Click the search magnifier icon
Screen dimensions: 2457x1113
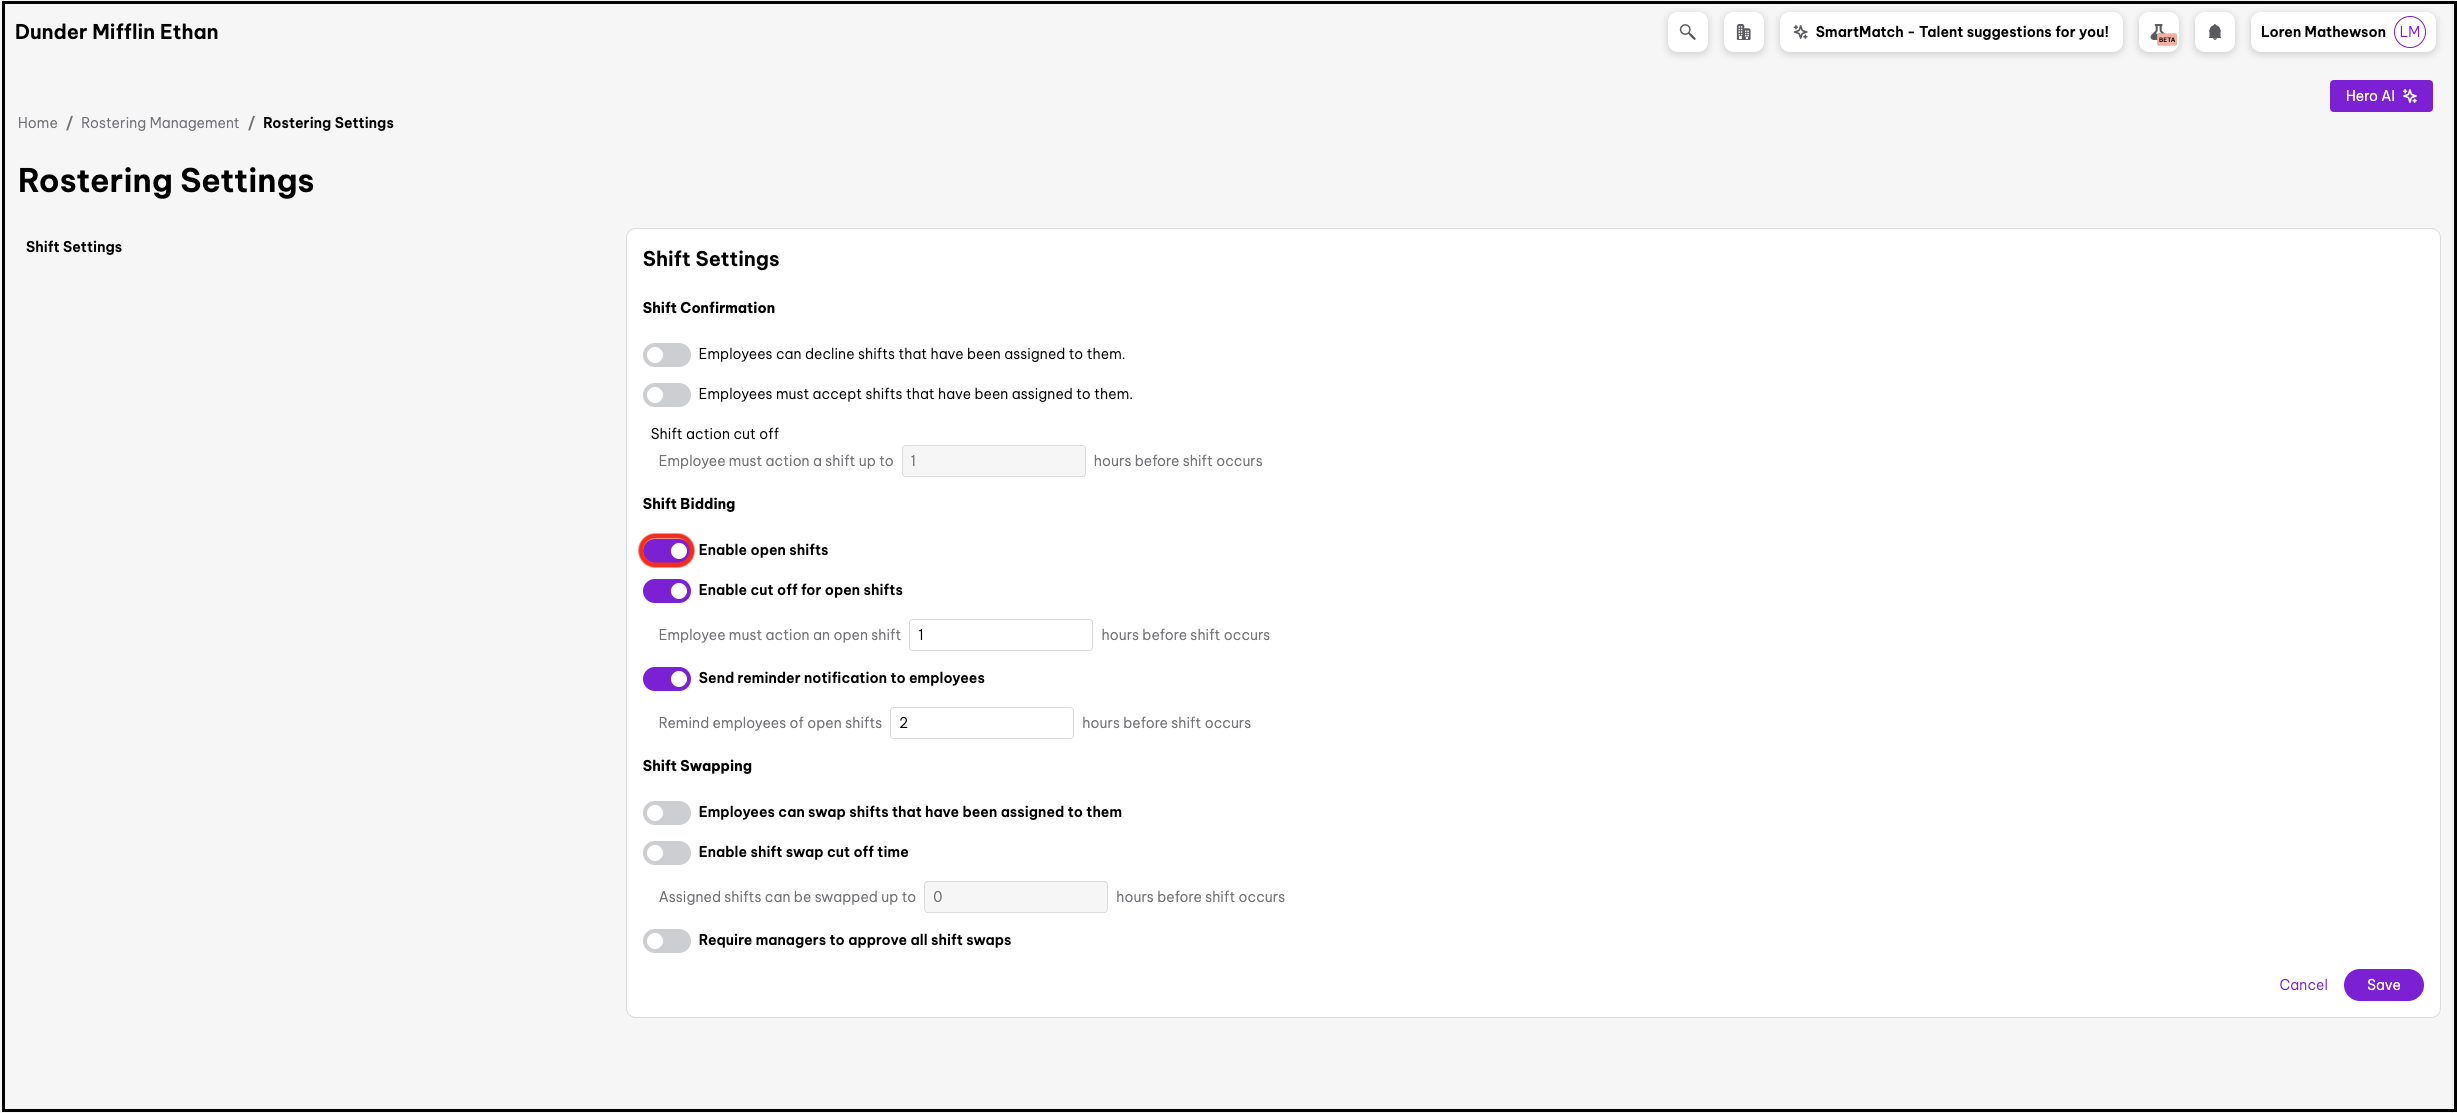(1687, 32)
